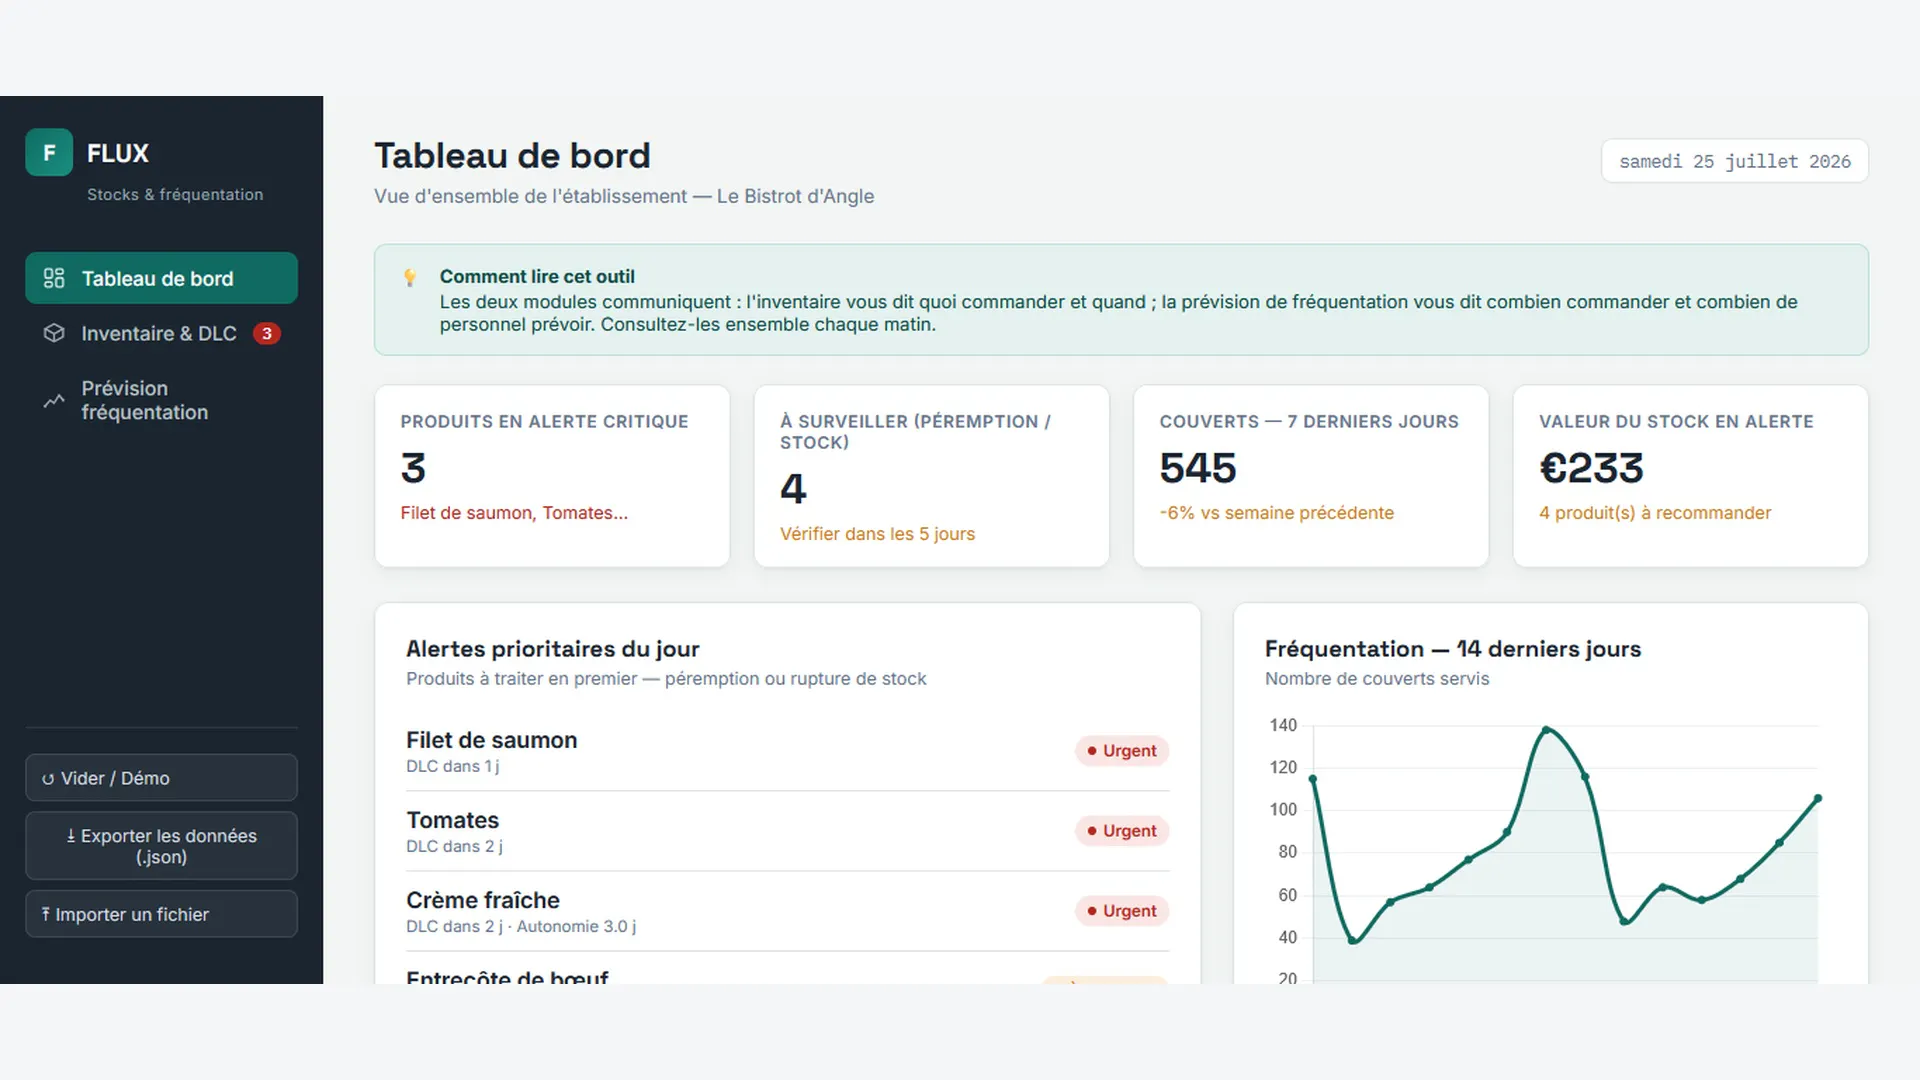This screenshot has width=1920, height=1080.
Task: Click the date samedi 25 juillet 2026
Action: [1735, 161]
